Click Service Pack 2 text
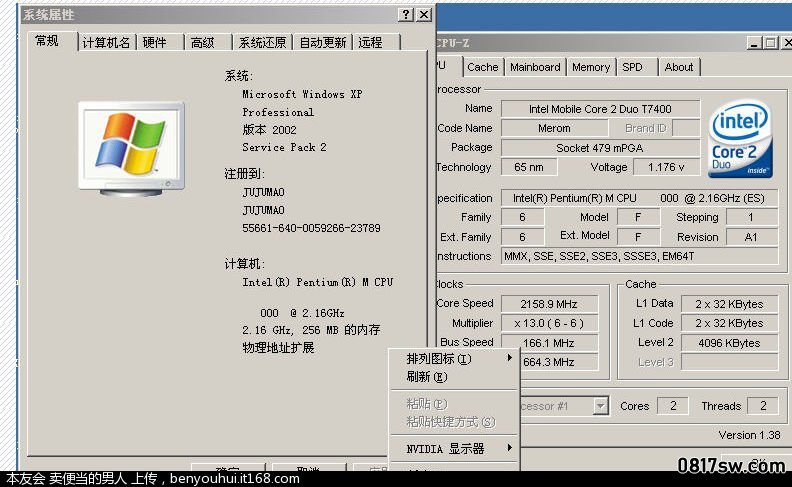The image size is (792, 487). pyautogui.click(x=284, y=148)
